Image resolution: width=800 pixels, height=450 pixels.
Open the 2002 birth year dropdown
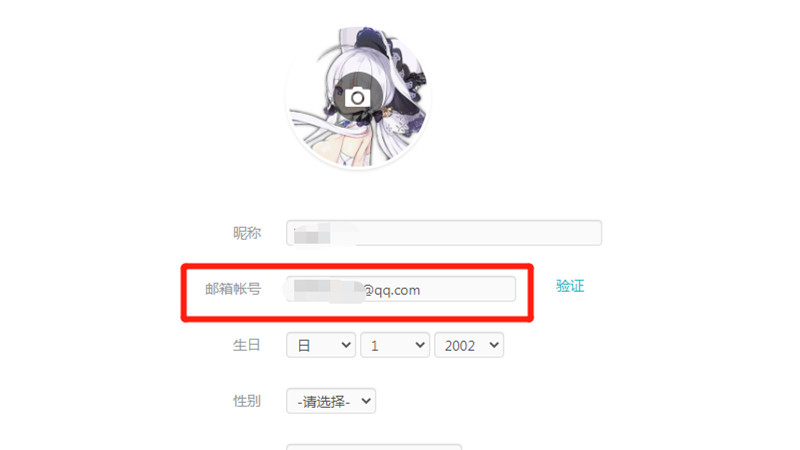click(x=469, y=345)
